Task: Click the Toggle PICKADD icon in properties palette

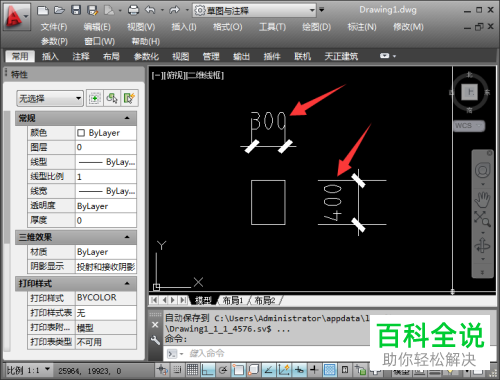Action: pyautogui.click(x=95, y=98)
